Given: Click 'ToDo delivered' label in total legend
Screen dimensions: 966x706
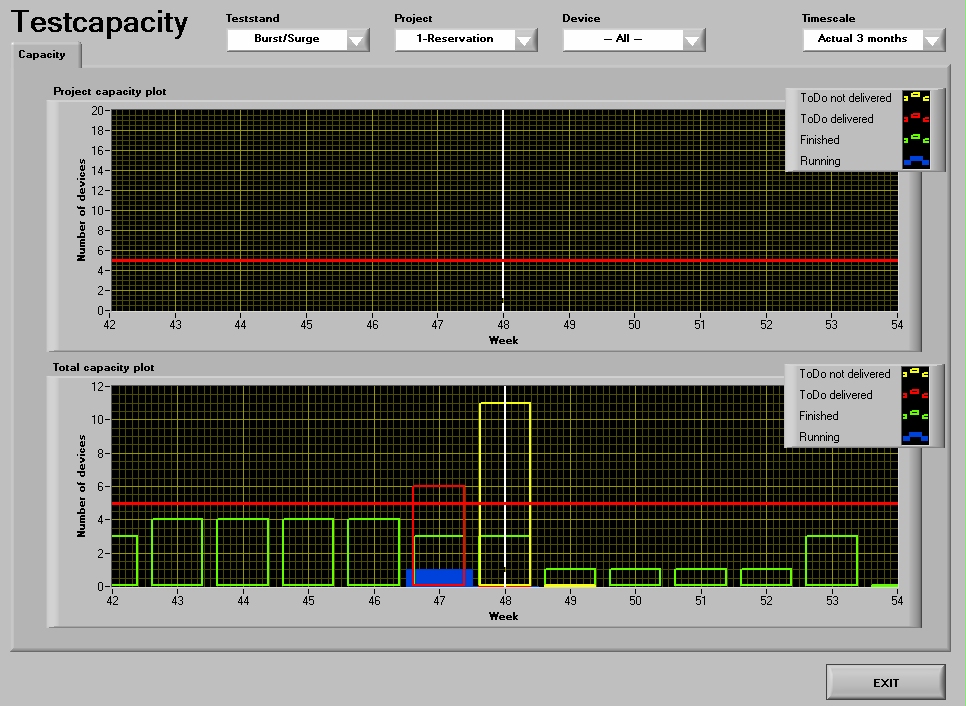Looking at the screenshot, I should click(x=835, y=395).
